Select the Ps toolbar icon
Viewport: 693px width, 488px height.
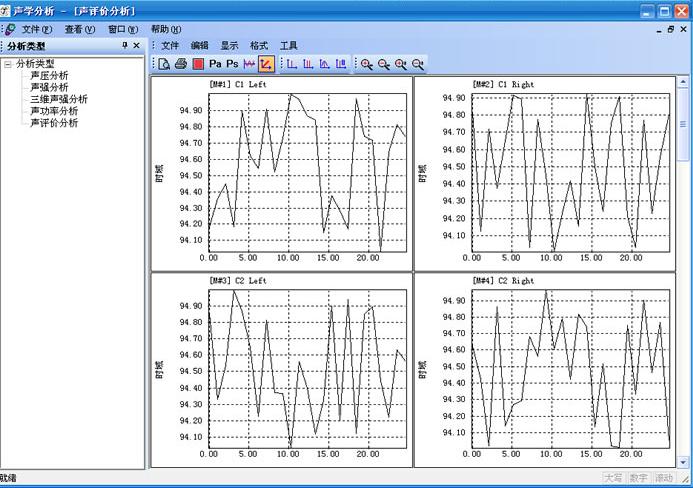232,64
